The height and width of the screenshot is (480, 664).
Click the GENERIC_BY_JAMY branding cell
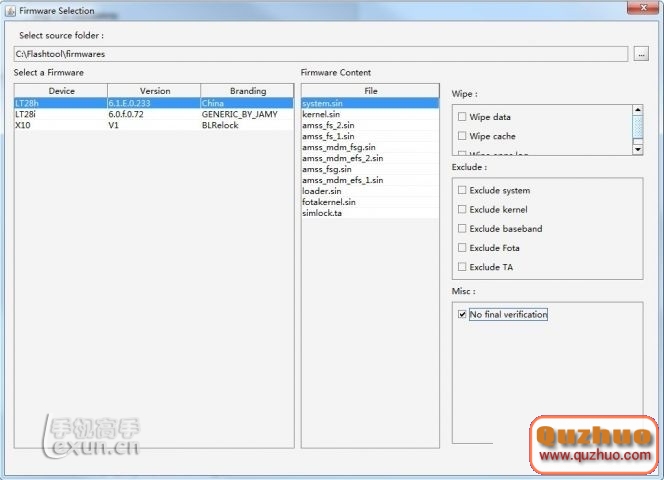247,114
